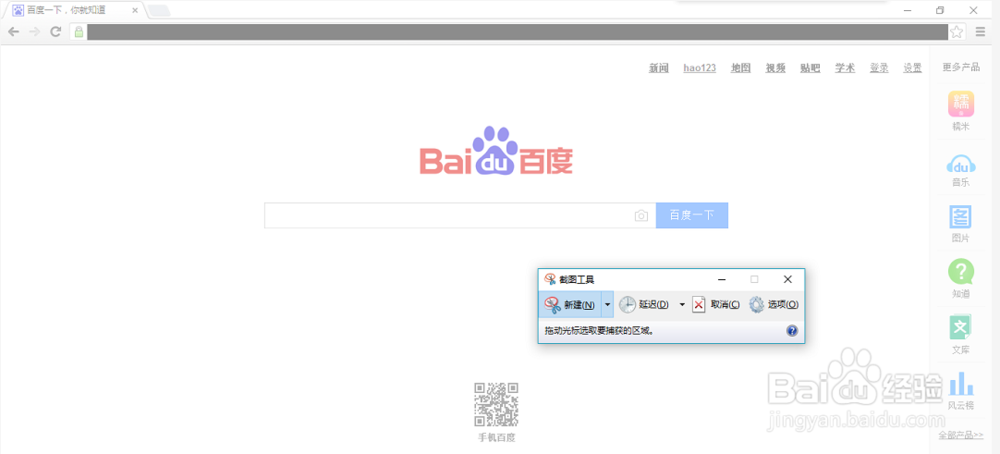Image resolution: width=1000 pixels, height=454 pixels.
Task: Click the browser forward arrow
Action: tap(34, 32)
